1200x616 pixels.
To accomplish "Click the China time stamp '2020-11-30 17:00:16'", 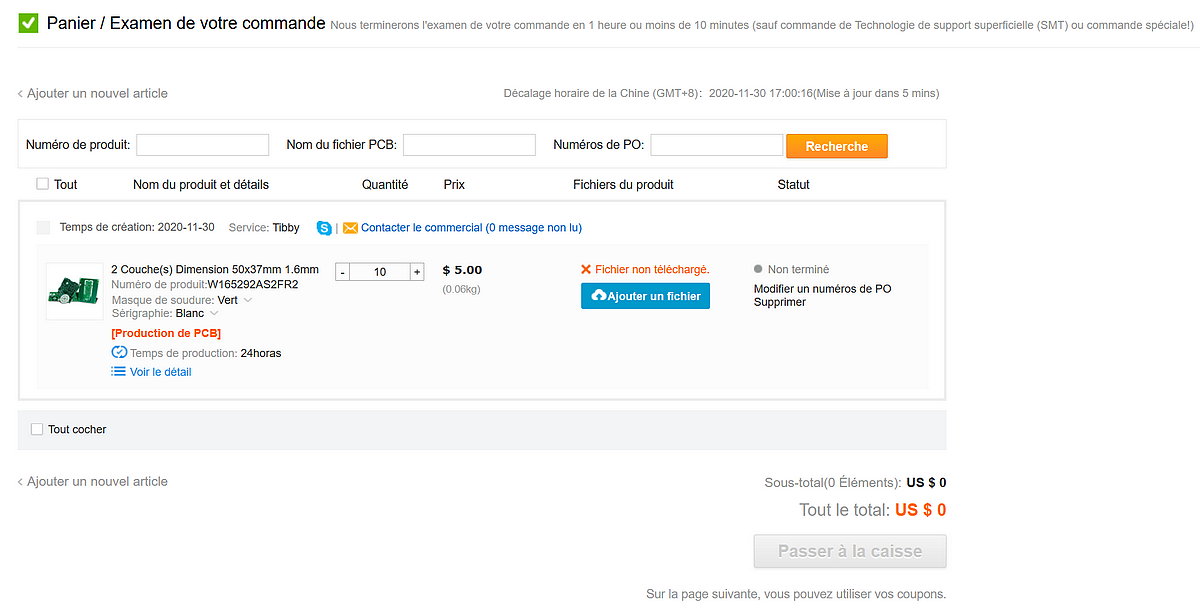I will pyautogui.click(x=761, y=94).
